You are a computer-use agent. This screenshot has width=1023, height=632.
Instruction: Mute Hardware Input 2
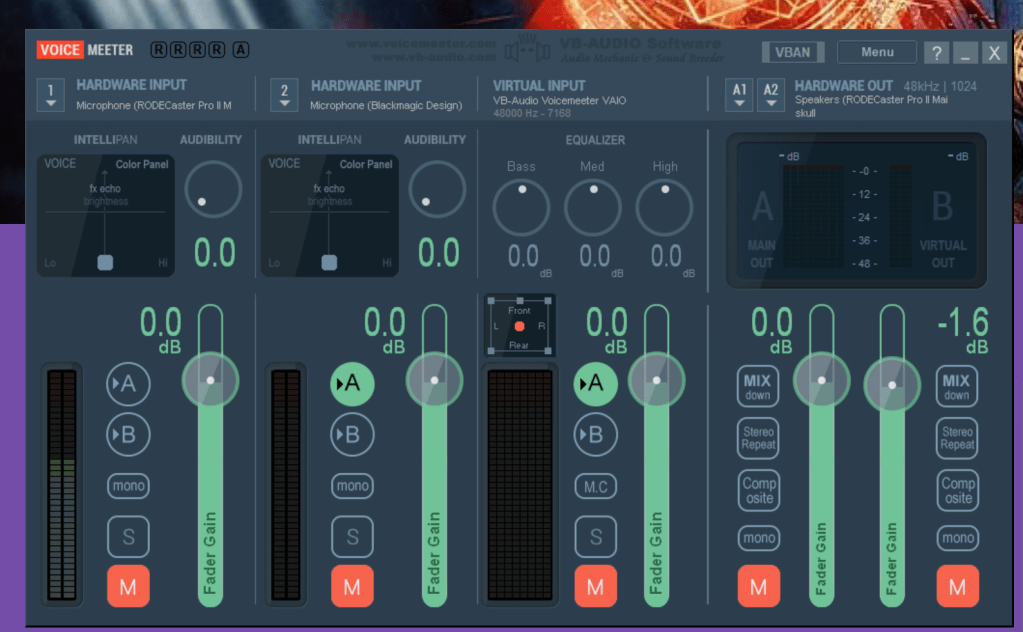pos(352,587)
